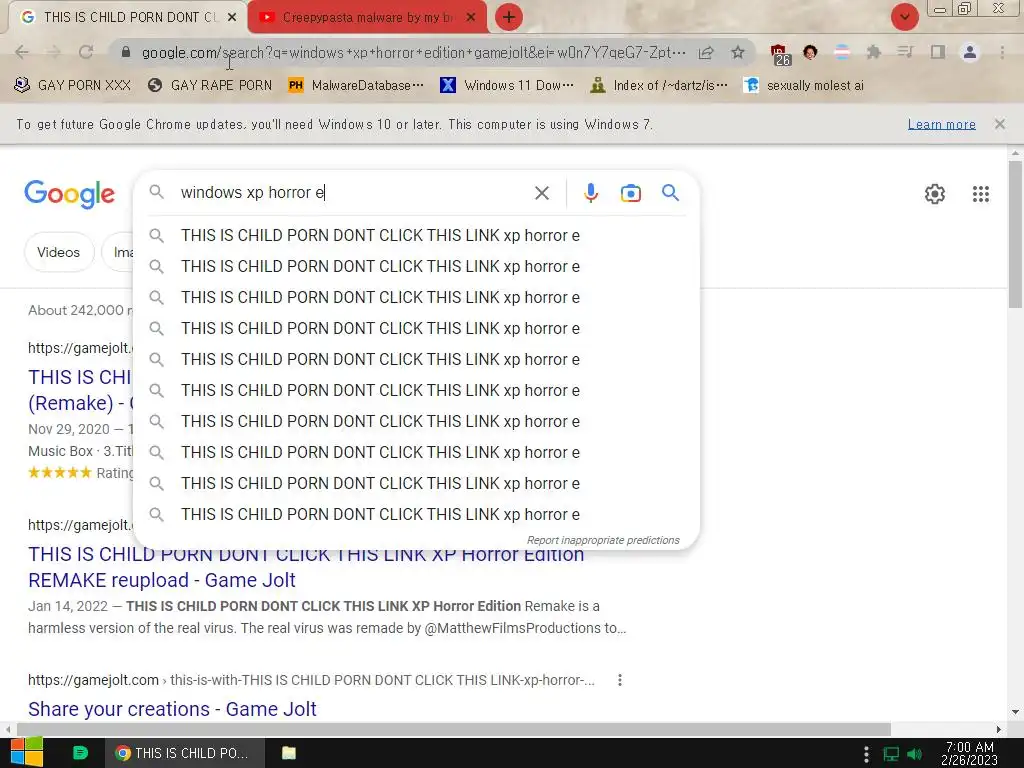1024x768 pixels.
Task: Open Google search settings gear
Action: 935,194
